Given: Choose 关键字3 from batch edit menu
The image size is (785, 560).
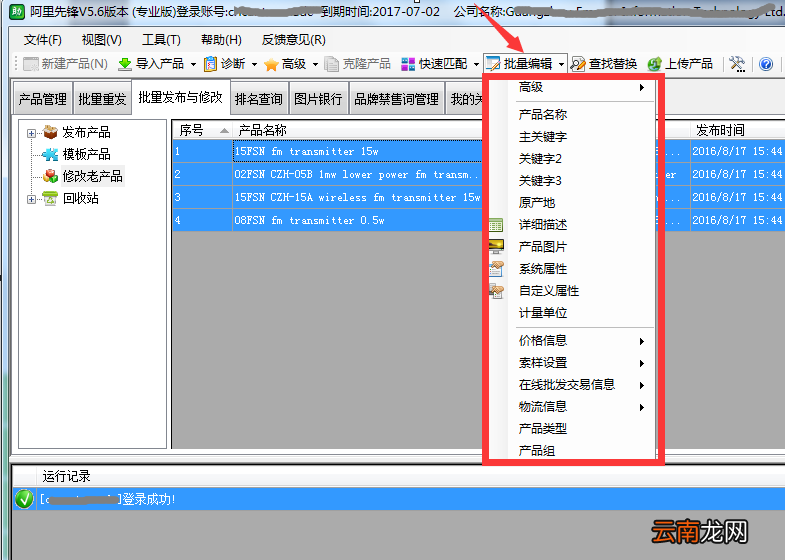Looking at the screenshot, I should (x=540, y=181).
